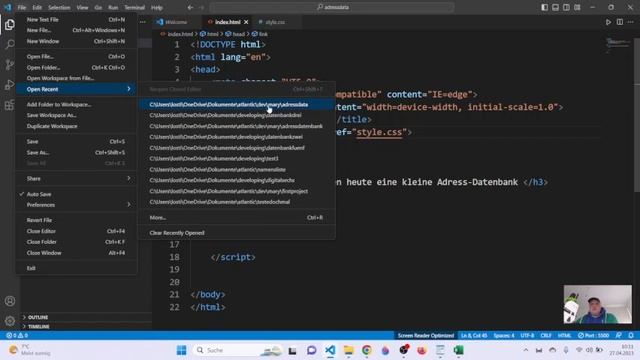Toggle the secondary sidebar layout icon
Viewport: 640px width, 360px height.
pos(566,7)
